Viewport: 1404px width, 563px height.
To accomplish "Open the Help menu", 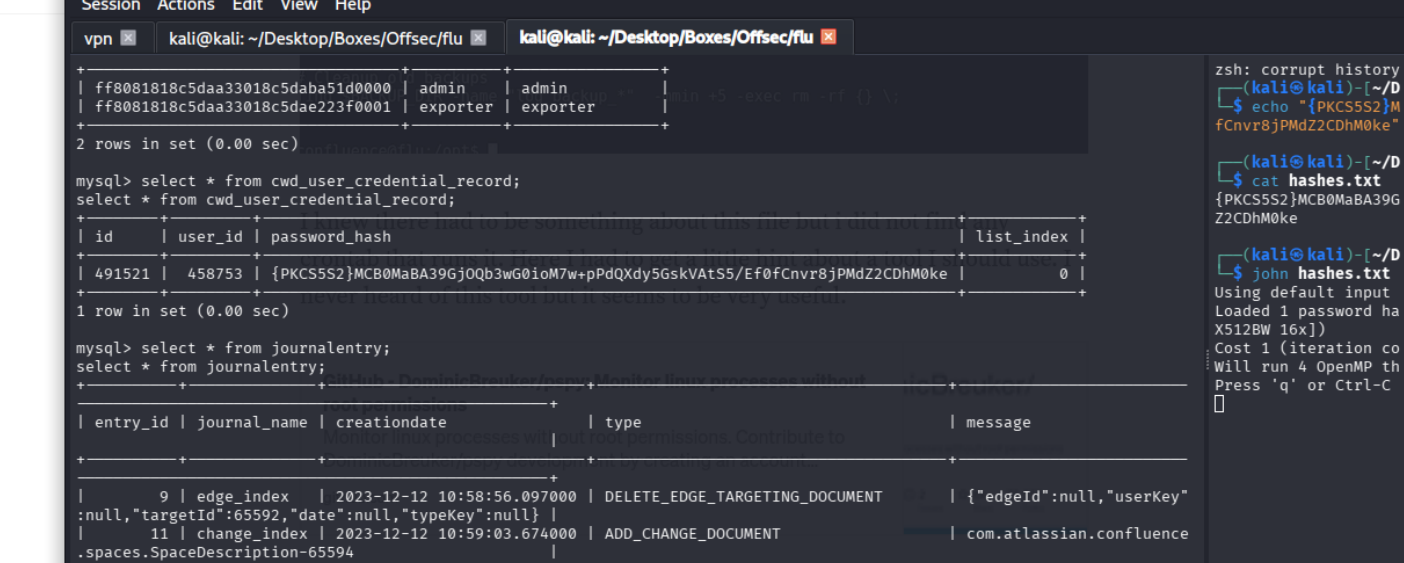I will [x=352, y=6].
